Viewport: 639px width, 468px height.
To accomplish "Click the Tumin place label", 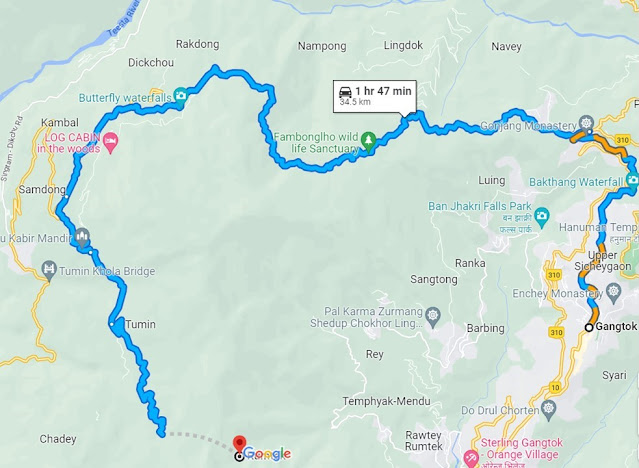I will coord(140,325).
